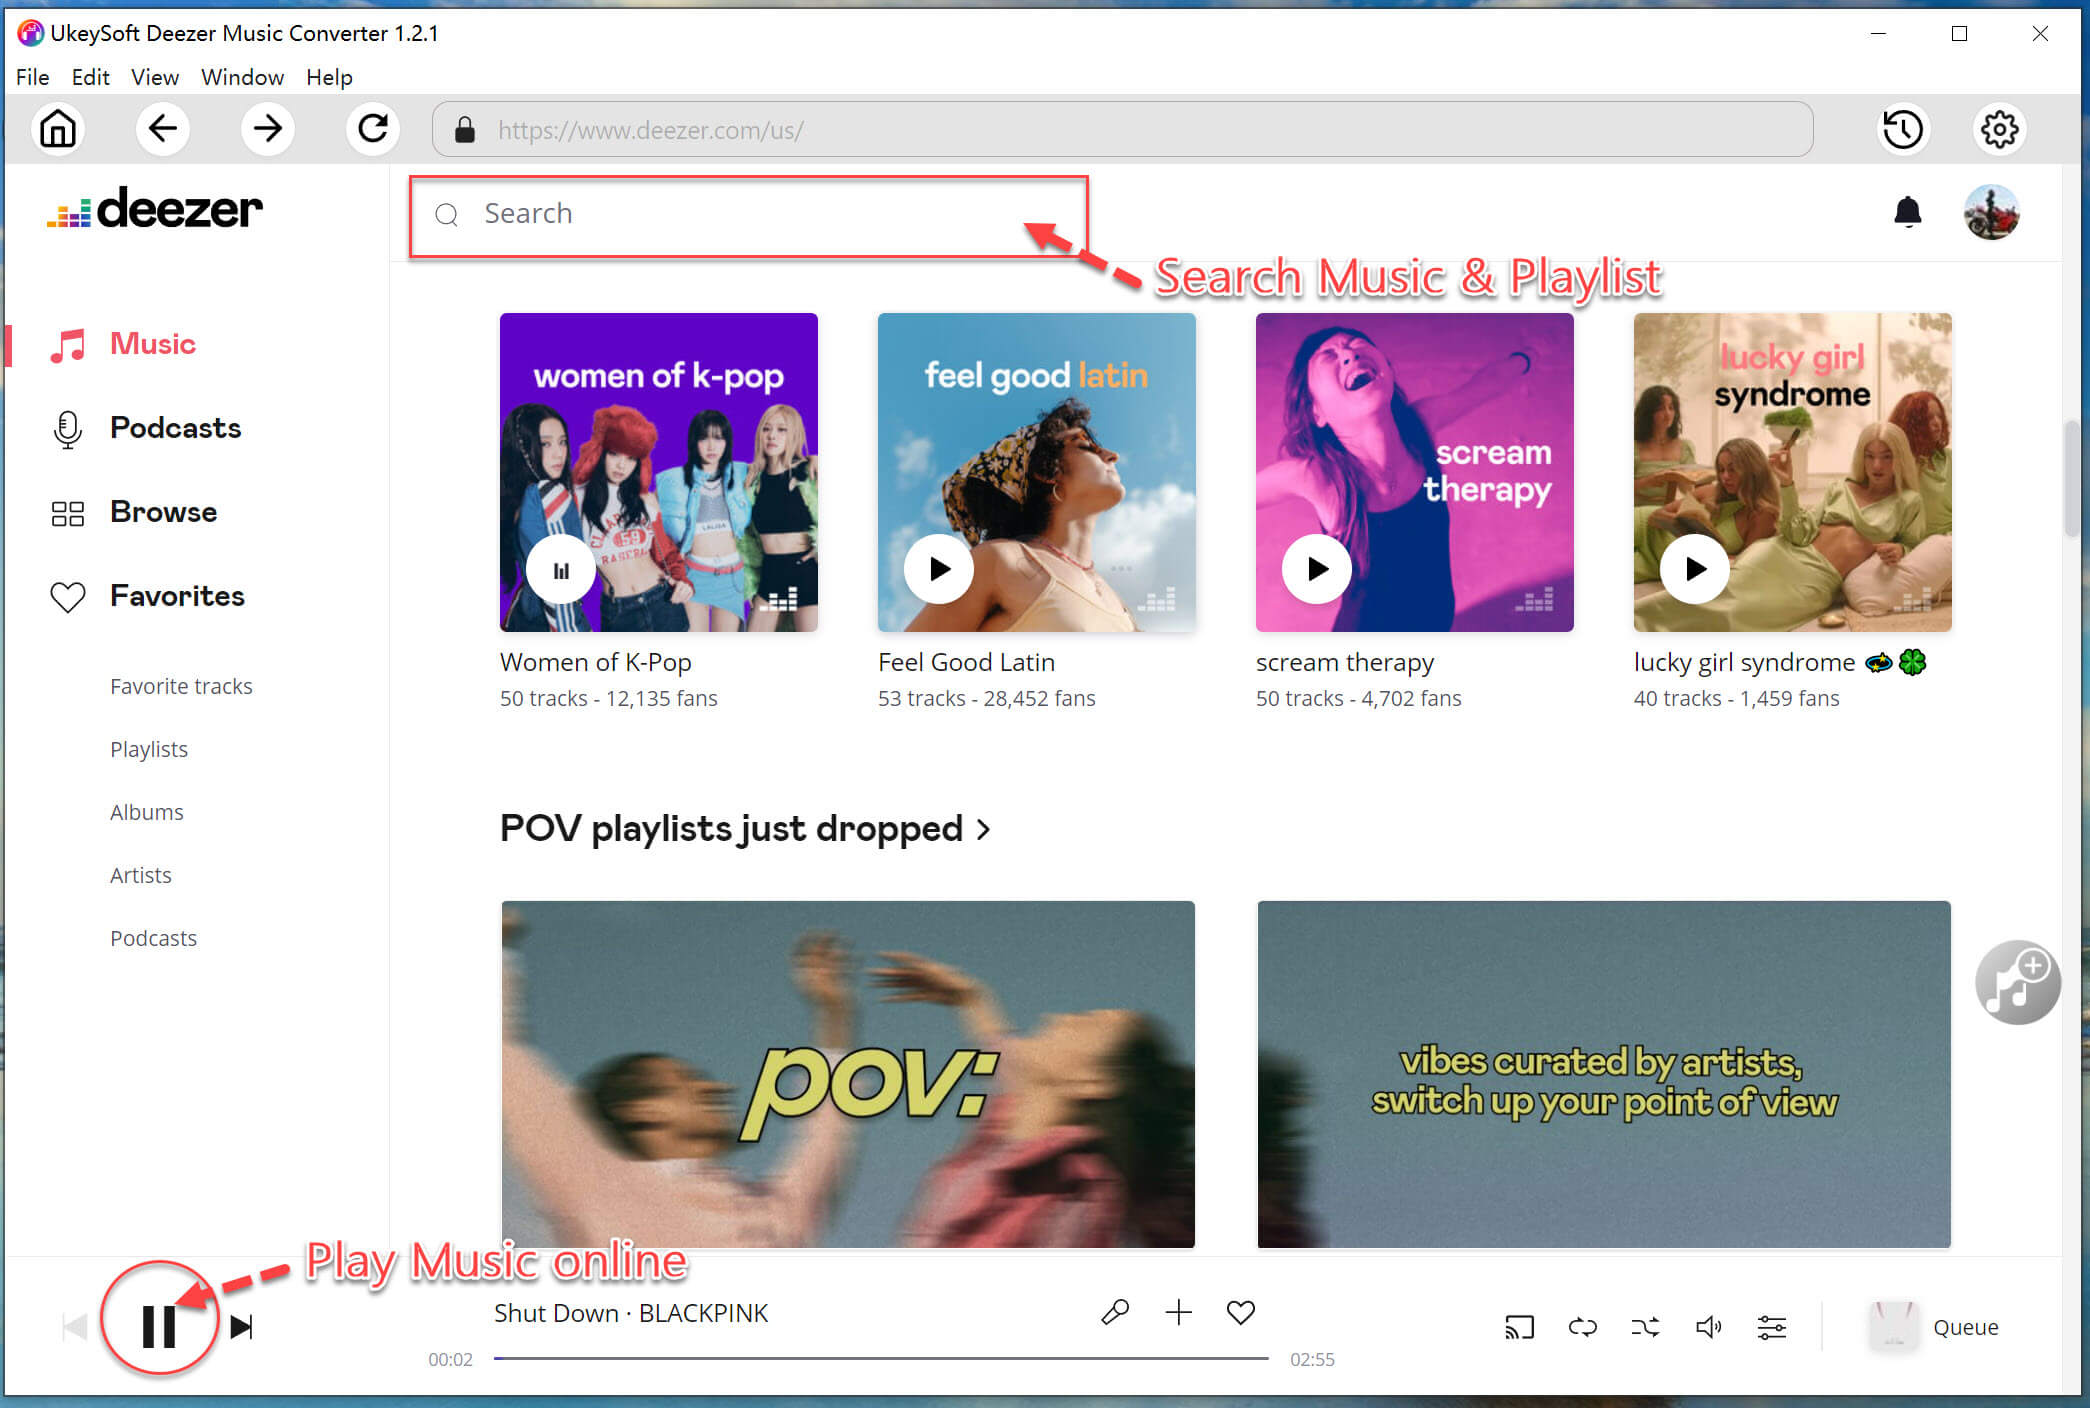This screenshot has height=1408, width=2090.
Task: Click the Women of K-Pop playlist thumbnail
Action: click(x=657, y=471)
